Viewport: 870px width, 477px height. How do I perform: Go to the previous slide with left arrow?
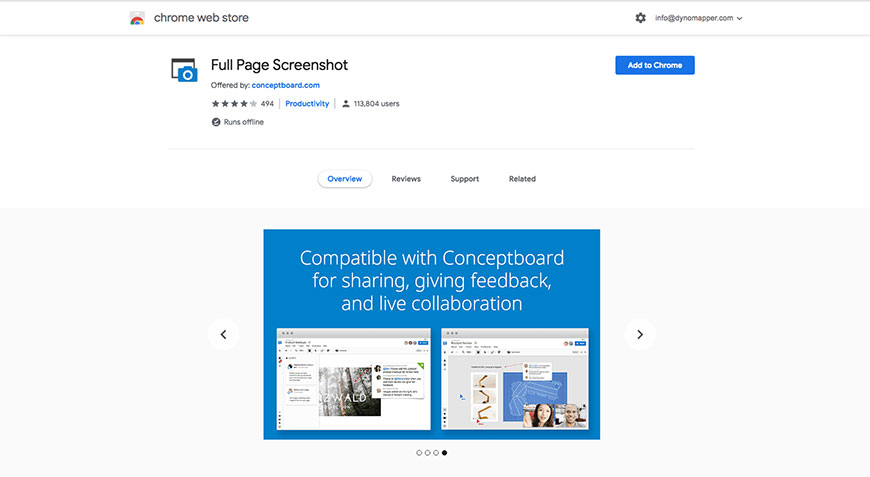coord(223,334)
